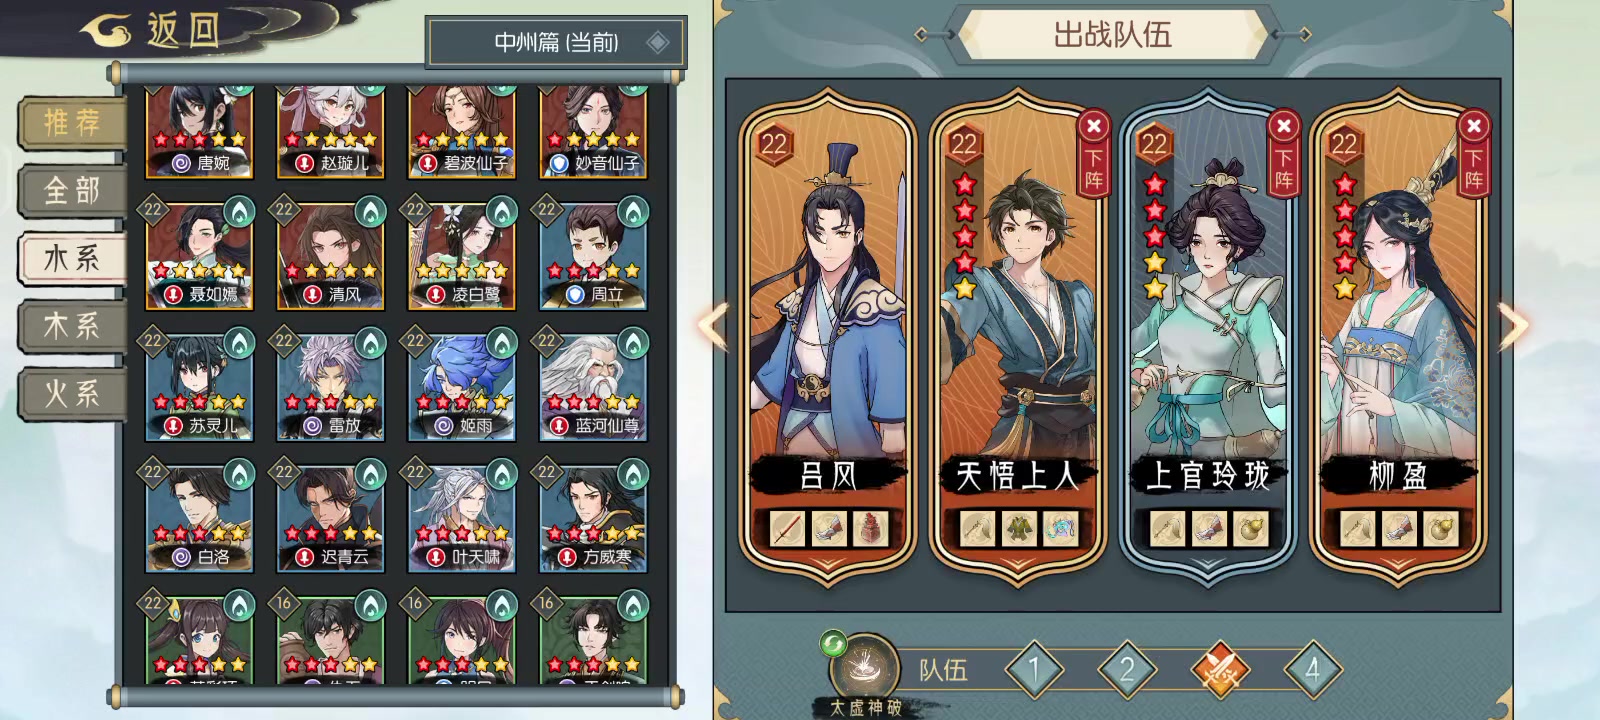Switch to team slot 4
The image size is (1600, 720).
pos(1313,670)
